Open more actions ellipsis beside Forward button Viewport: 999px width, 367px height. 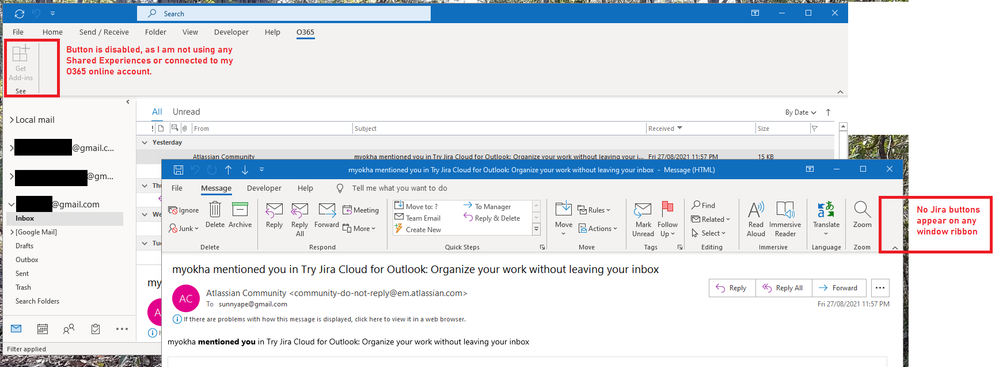880,287
